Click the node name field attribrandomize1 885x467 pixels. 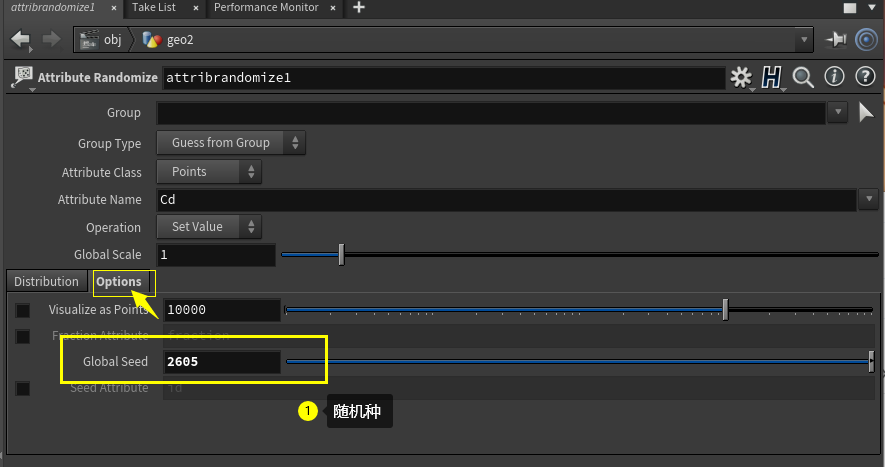point(444,78)
